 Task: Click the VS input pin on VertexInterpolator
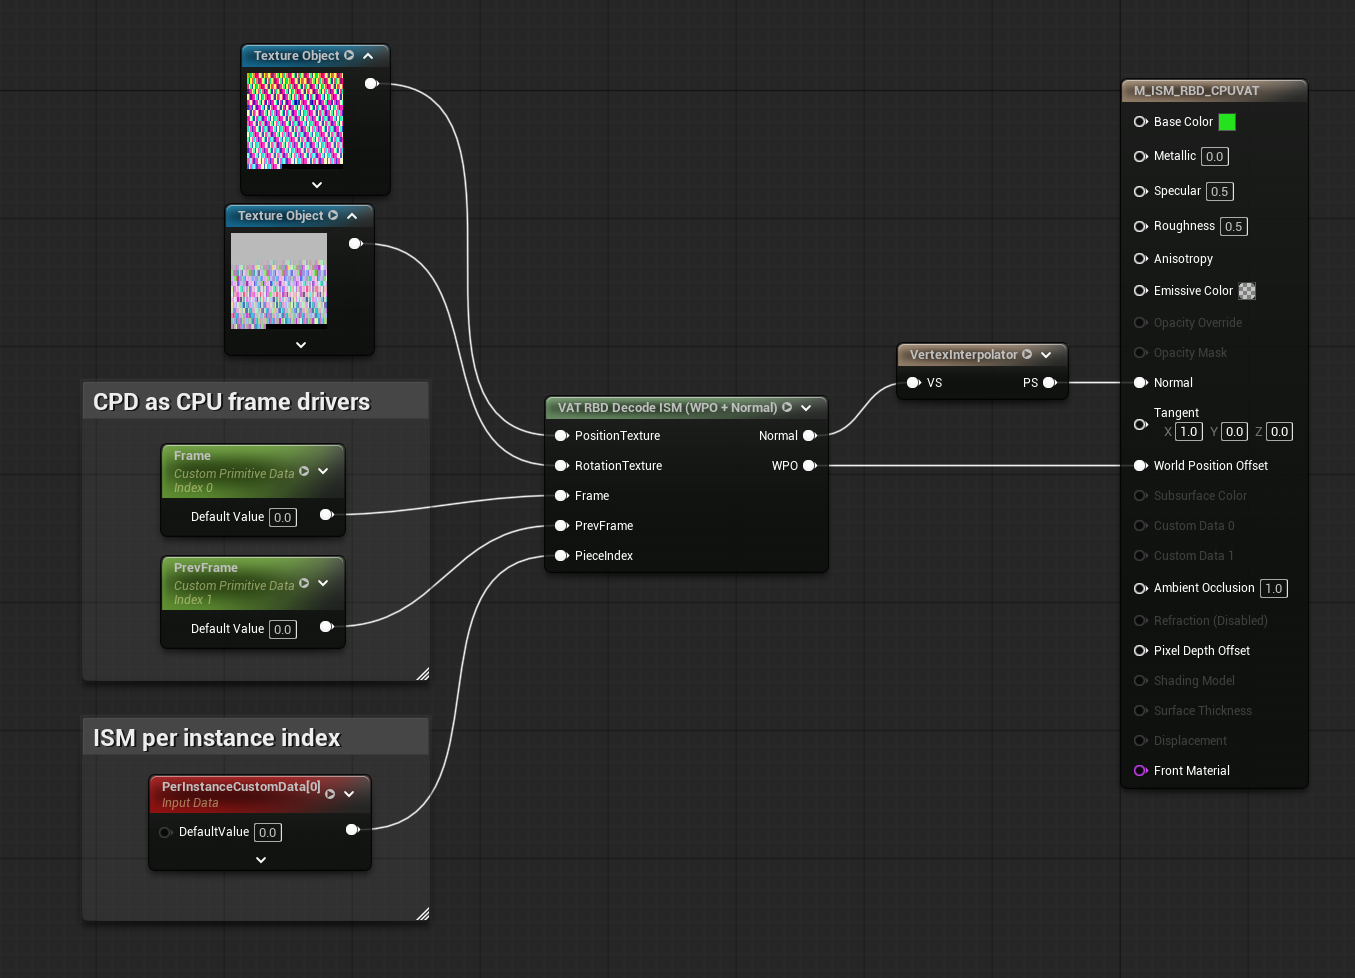point(913,383)
